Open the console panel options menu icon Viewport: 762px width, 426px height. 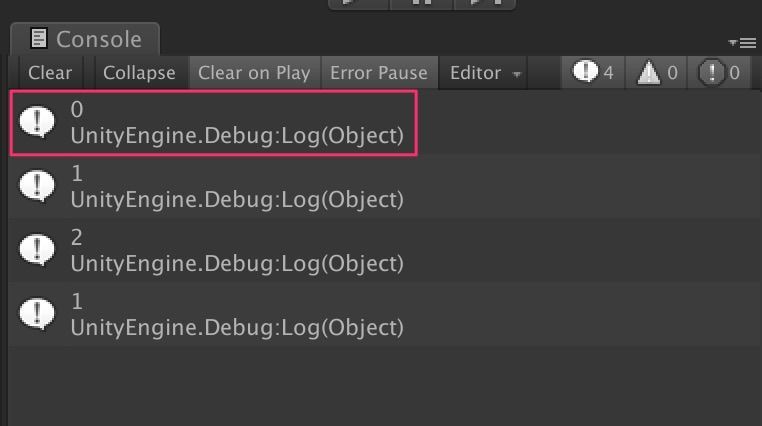point(742,43)
